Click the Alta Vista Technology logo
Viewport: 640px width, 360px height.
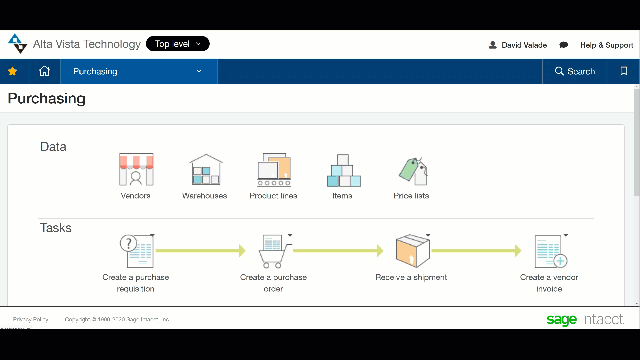[x=17, y=44]
